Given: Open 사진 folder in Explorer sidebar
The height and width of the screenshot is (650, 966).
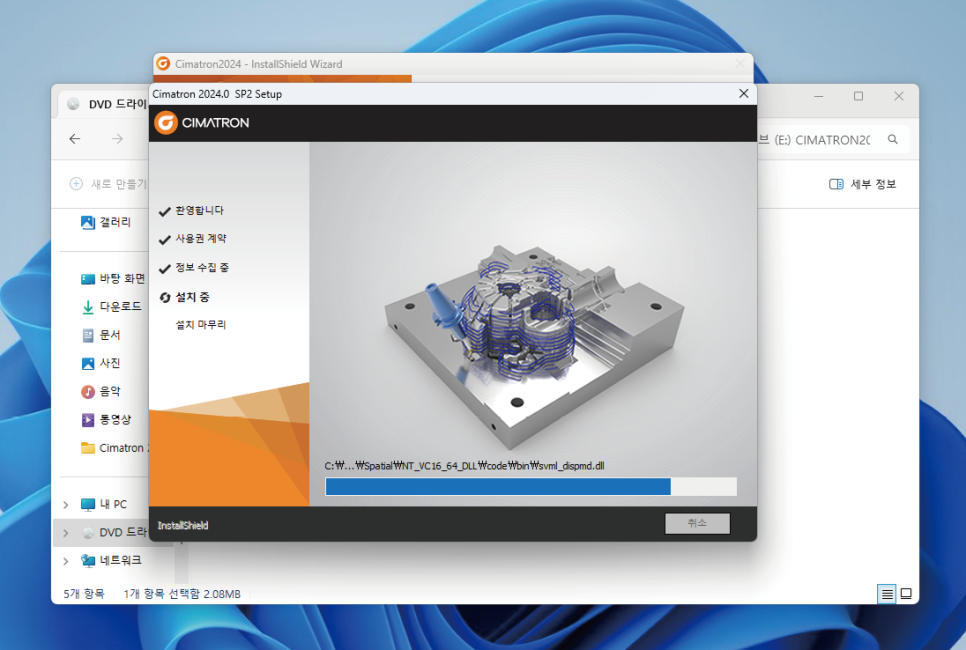Looking at the screenshot, I should click(101, 364).
